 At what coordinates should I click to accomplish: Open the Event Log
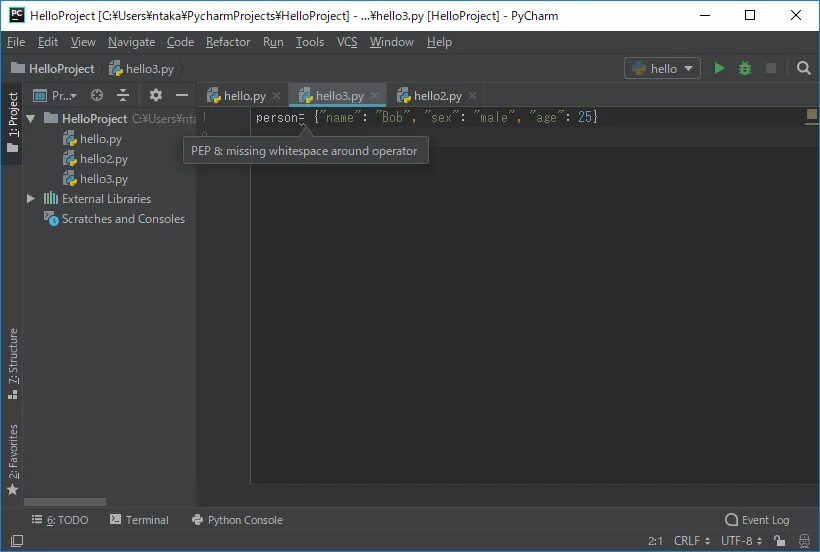click(x=757, y=520)
